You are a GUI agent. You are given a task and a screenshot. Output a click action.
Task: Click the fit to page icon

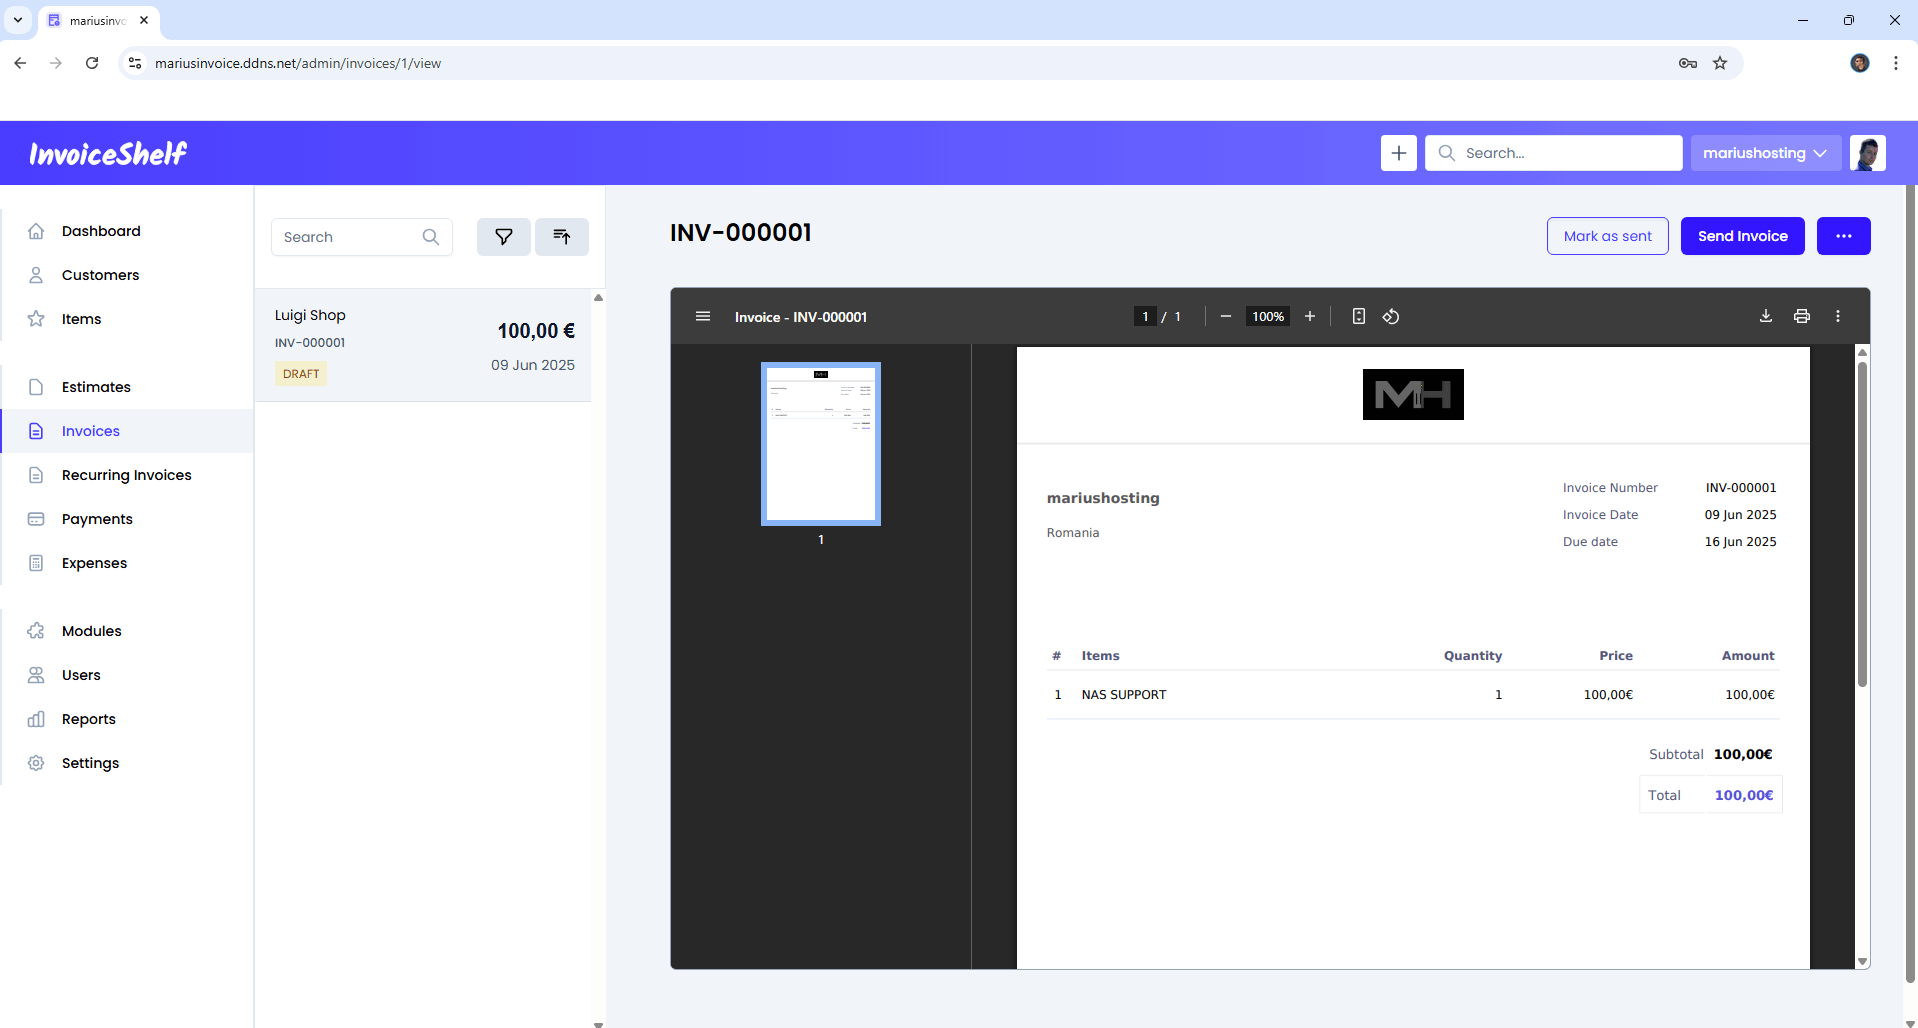1359,316
